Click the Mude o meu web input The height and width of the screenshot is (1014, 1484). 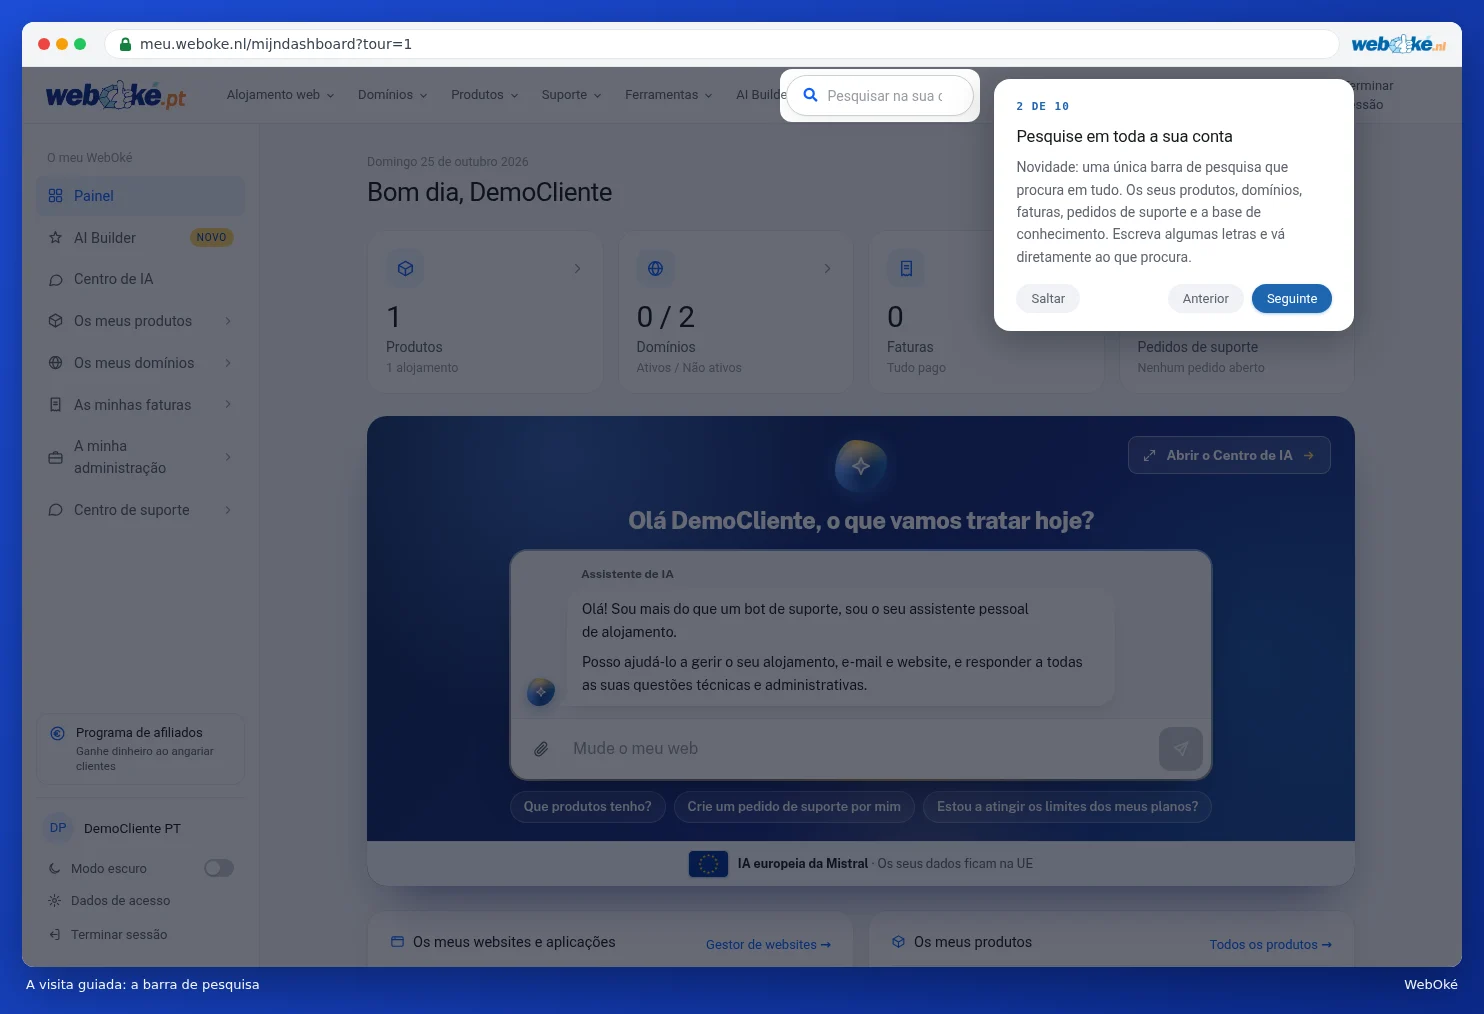(860, 749)
